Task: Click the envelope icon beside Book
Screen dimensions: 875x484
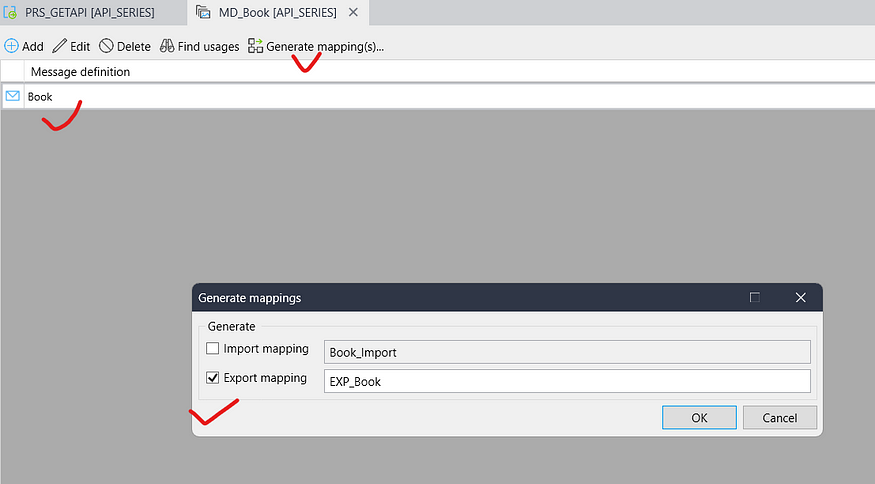Action: (13, 97)
